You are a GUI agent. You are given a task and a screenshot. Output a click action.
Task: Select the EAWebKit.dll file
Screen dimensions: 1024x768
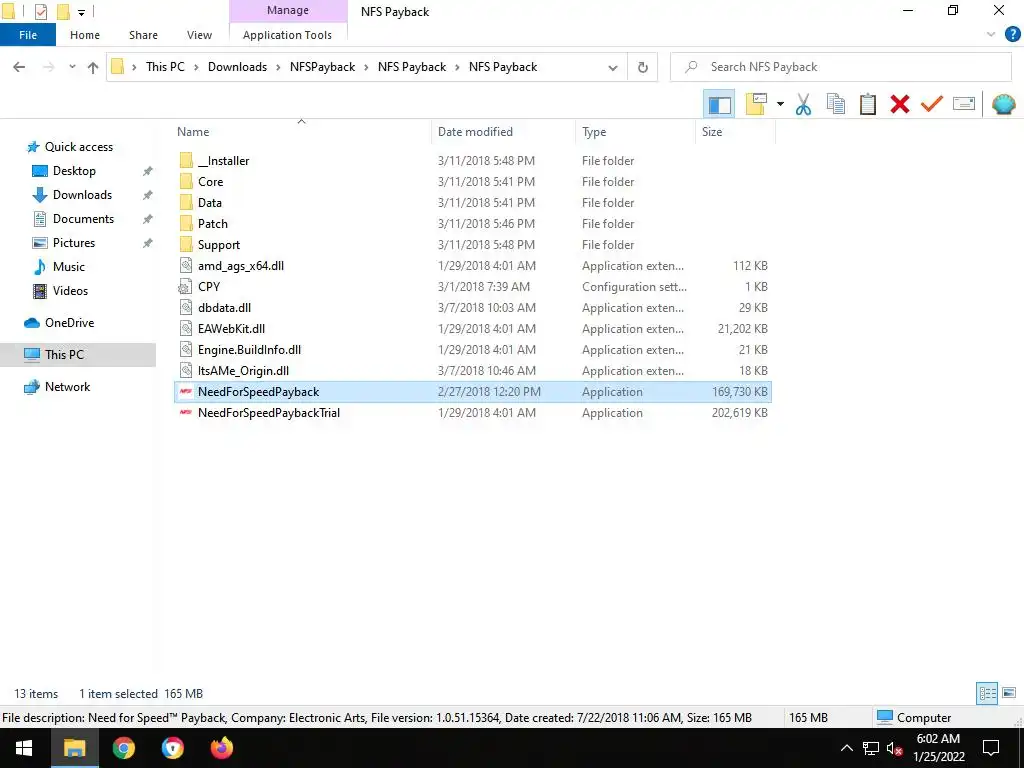473,328
